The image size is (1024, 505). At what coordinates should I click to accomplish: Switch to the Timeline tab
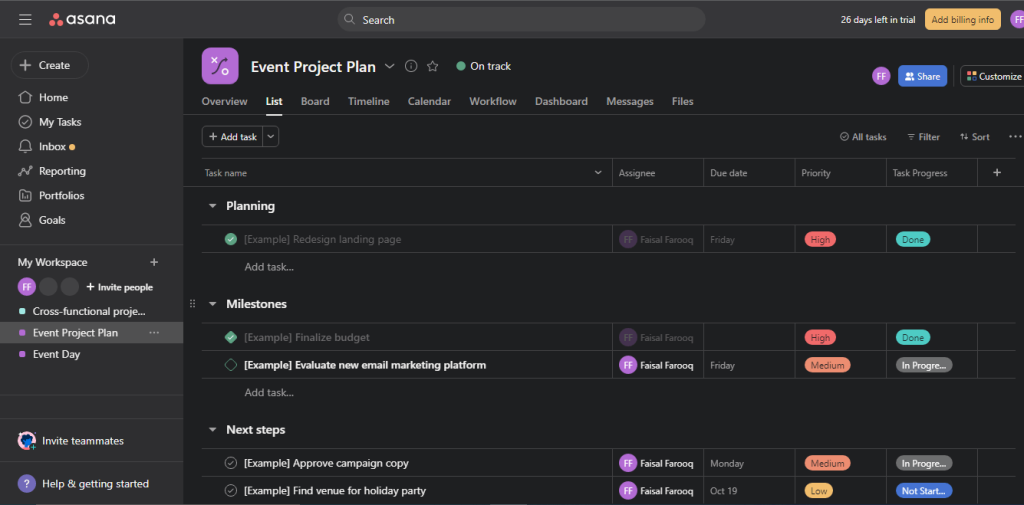click(x=368, y=101)
